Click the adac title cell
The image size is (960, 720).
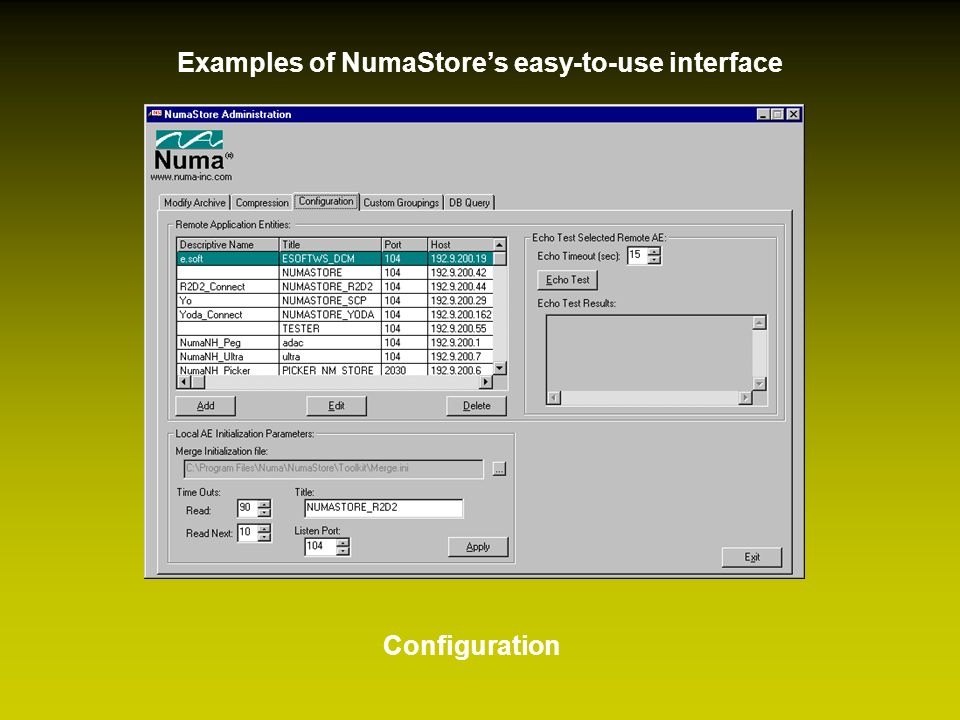tap(330, 343)
